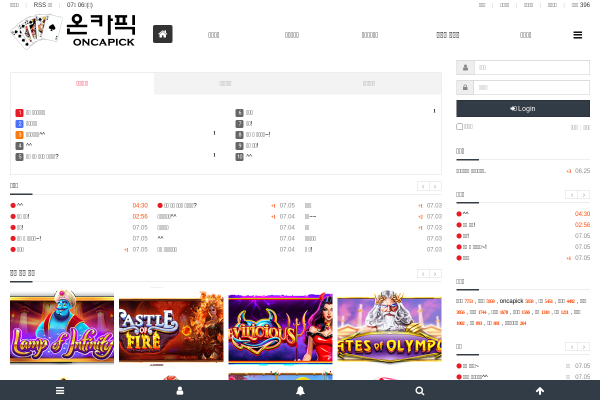The image size is (600, 400).
Task: Go to next slot game thumbnails
Action: (x=435, y=274)
